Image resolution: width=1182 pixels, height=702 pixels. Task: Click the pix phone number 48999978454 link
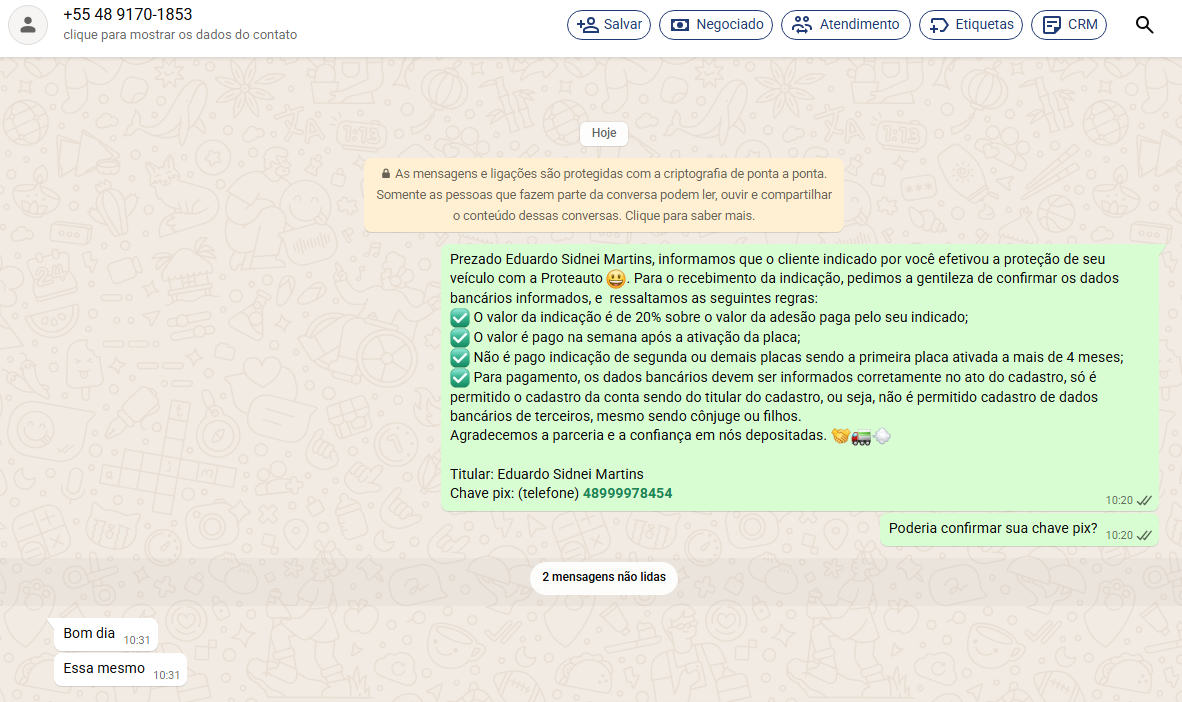pos(627,493)
